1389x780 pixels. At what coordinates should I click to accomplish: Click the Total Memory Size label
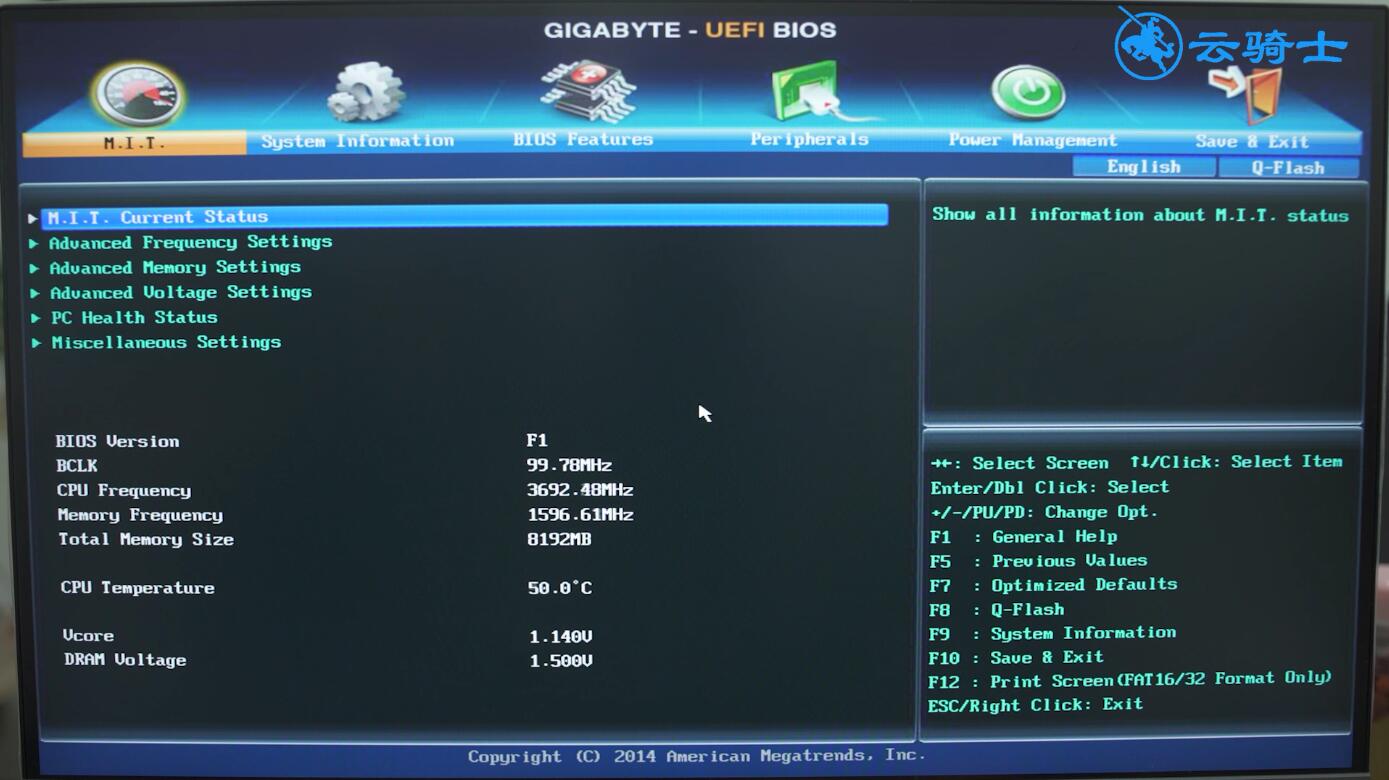click(x=146, y=539)
